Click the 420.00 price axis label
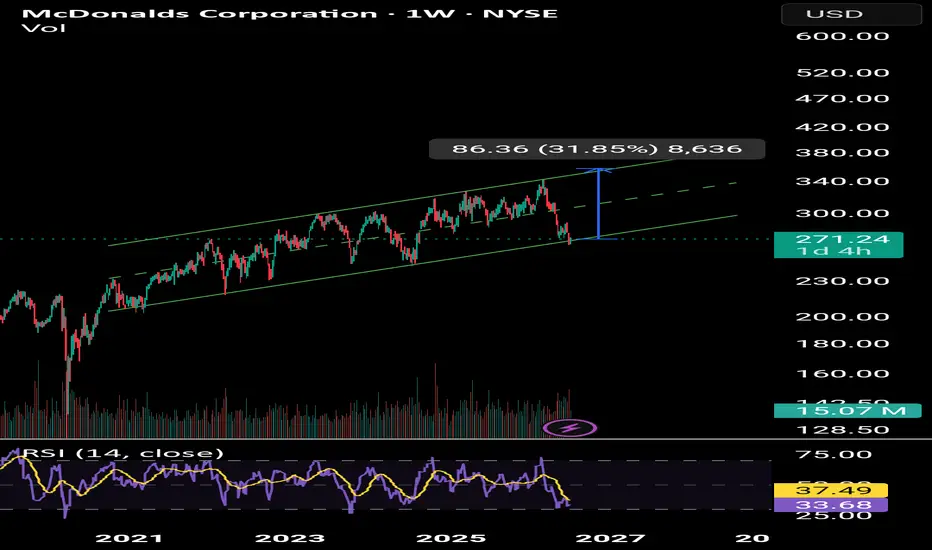 pos(842,127)
